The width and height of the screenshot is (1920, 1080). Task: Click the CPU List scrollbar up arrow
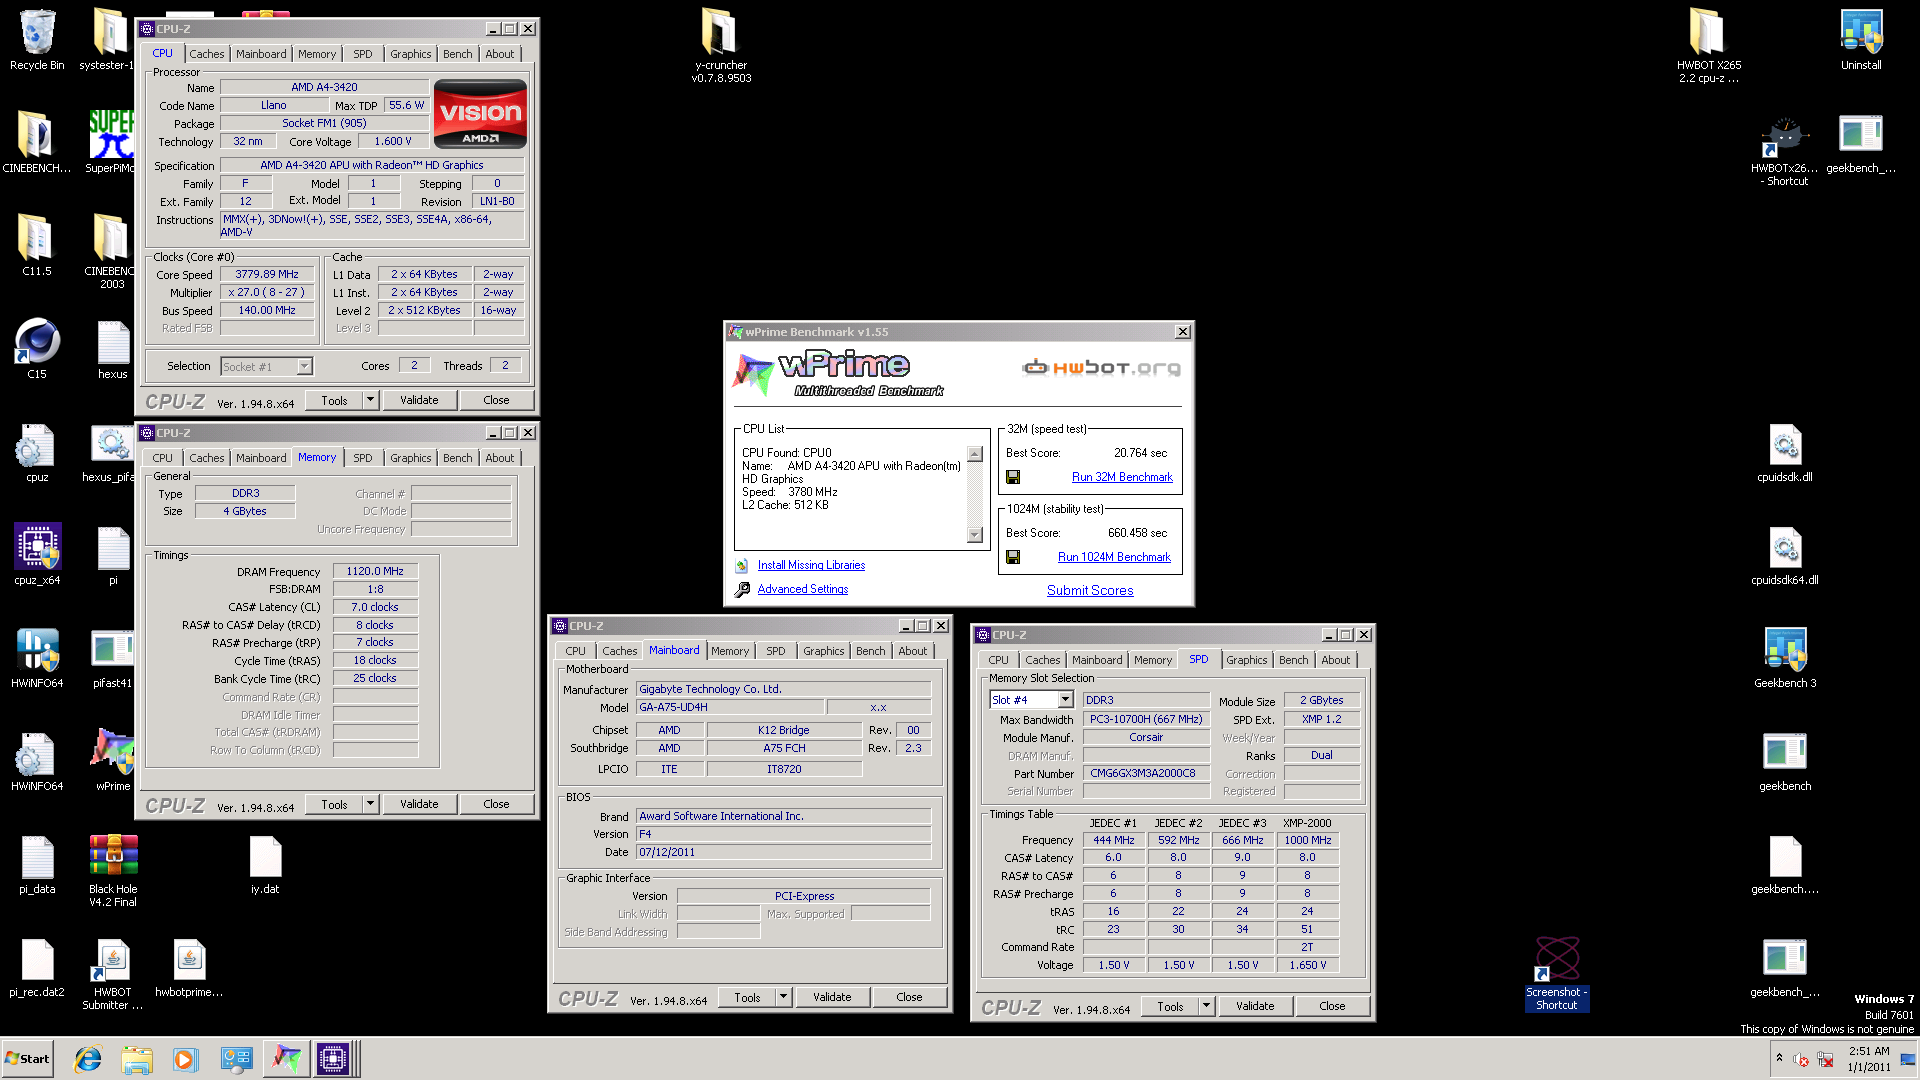point(975,454)
